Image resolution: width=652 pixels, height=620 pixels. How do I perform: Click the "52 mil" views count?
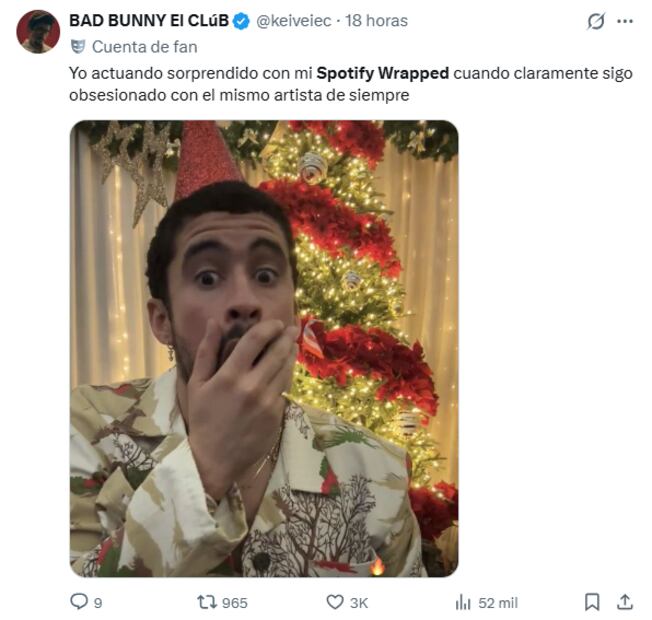tap(497, 603)
